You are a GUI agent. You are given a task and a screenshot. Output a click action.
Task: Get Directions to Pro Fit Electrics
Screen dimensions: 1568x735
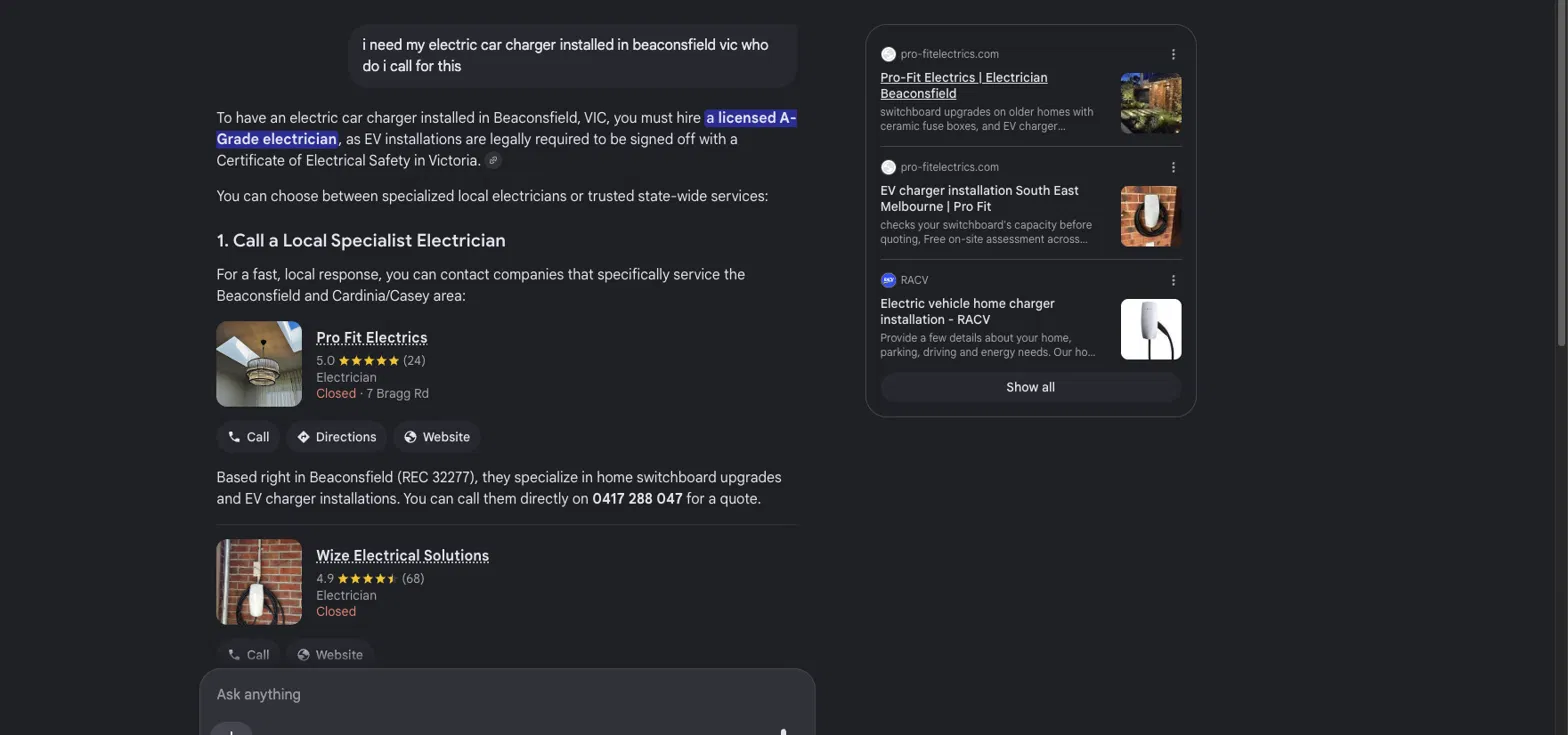tap(336, 437)
